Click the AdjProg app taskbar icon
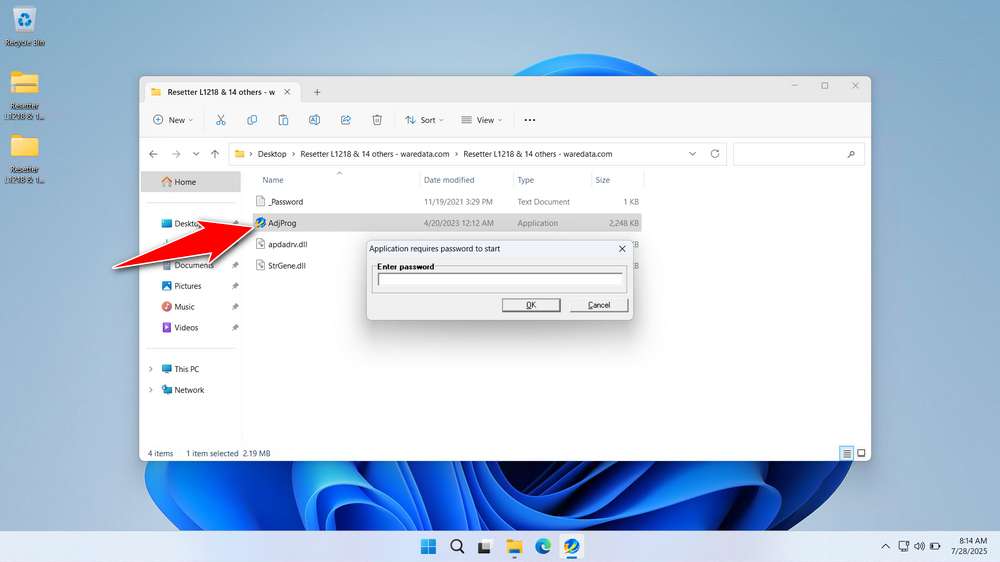The width and height of the screenshot is (1000, 562). [571, 547]
